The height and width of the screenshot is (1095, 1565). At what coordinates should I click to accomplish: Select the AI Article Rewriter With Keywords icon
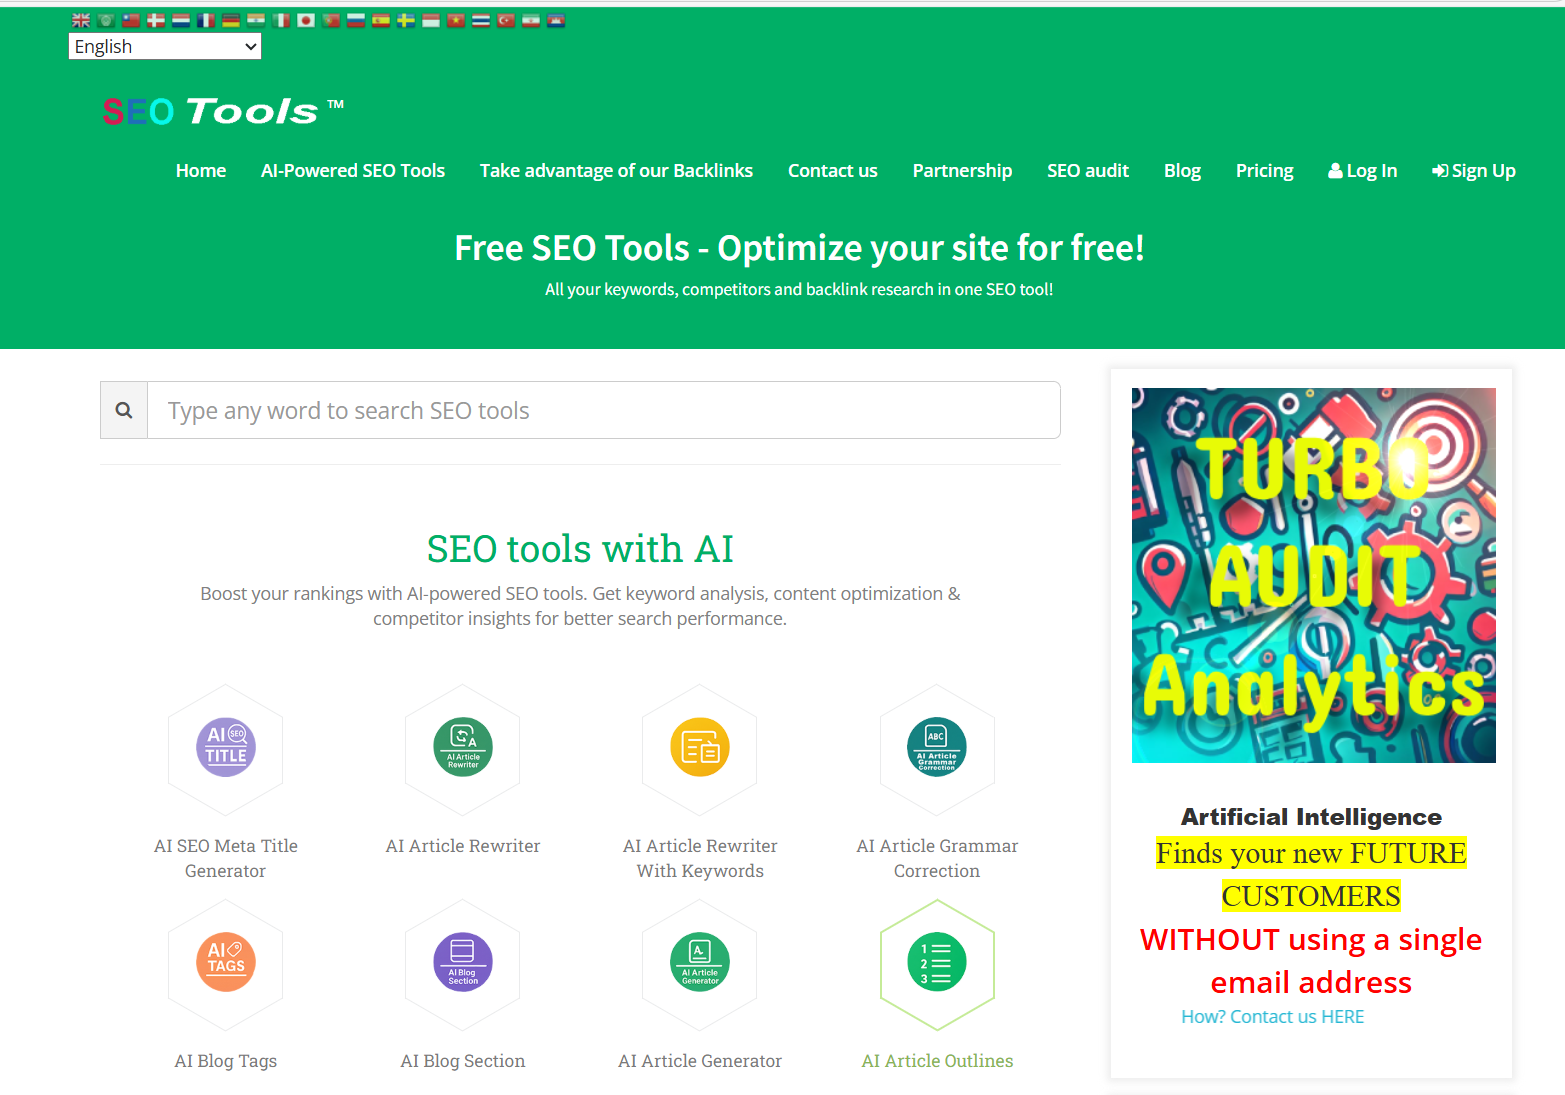tap(700, 747)
